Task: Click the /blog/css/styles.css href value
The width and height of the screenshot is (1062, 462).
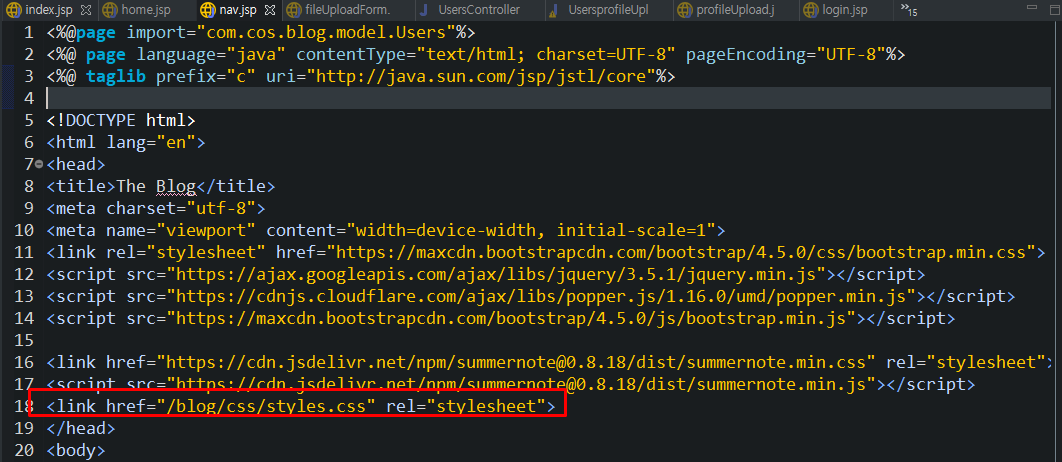Action: click(266, 406)
